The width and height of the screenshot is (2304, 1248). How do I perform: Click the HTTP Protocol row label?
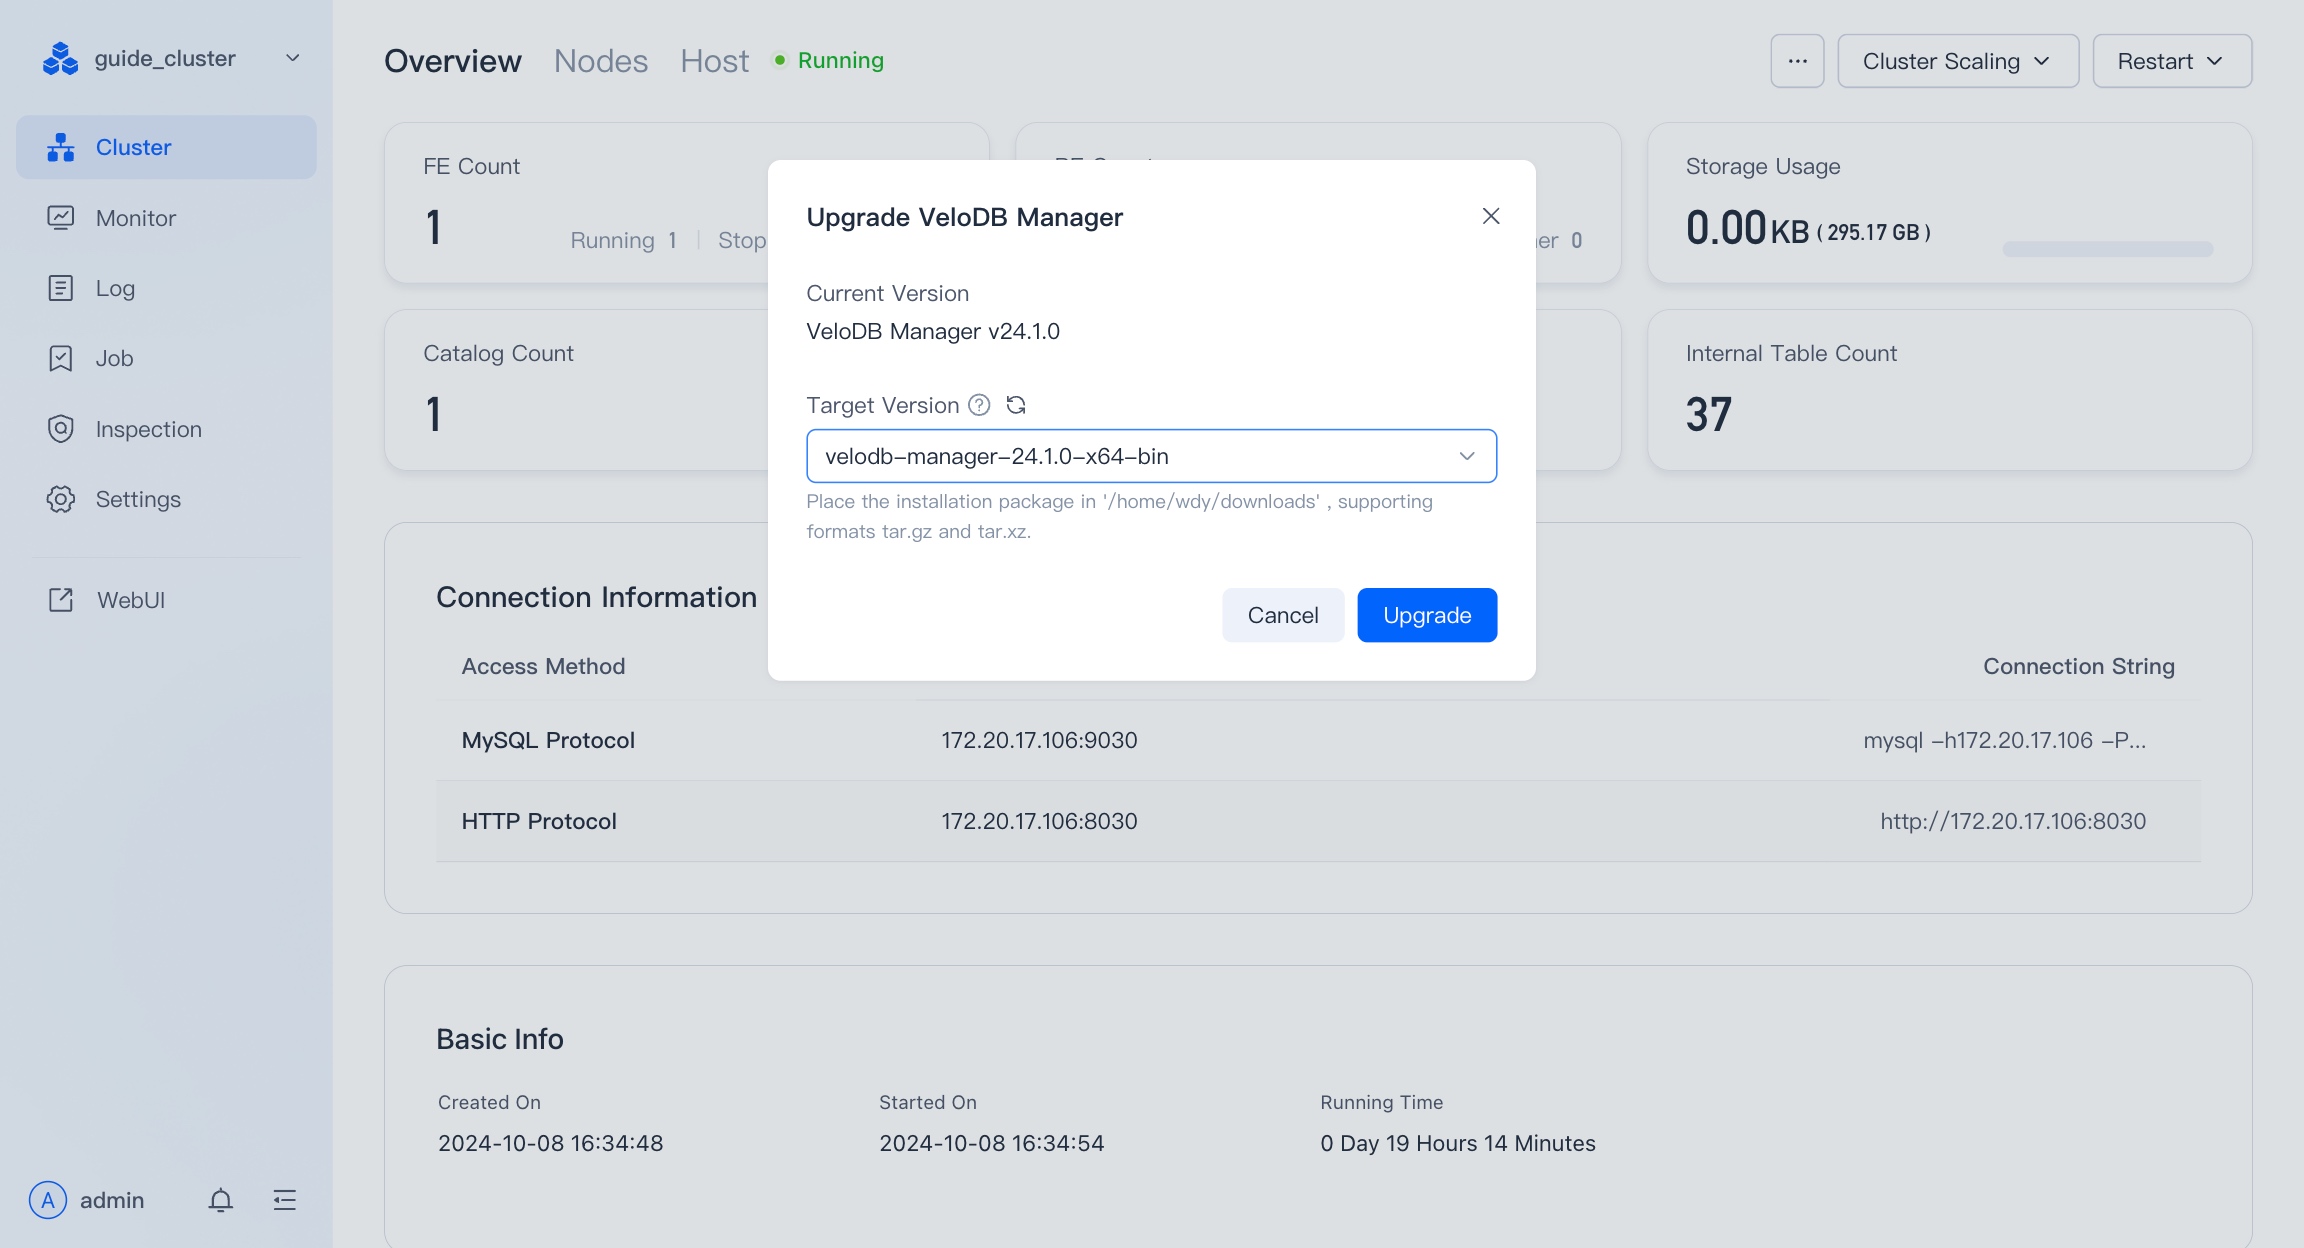pyautogui.click(x=539, y=821)
